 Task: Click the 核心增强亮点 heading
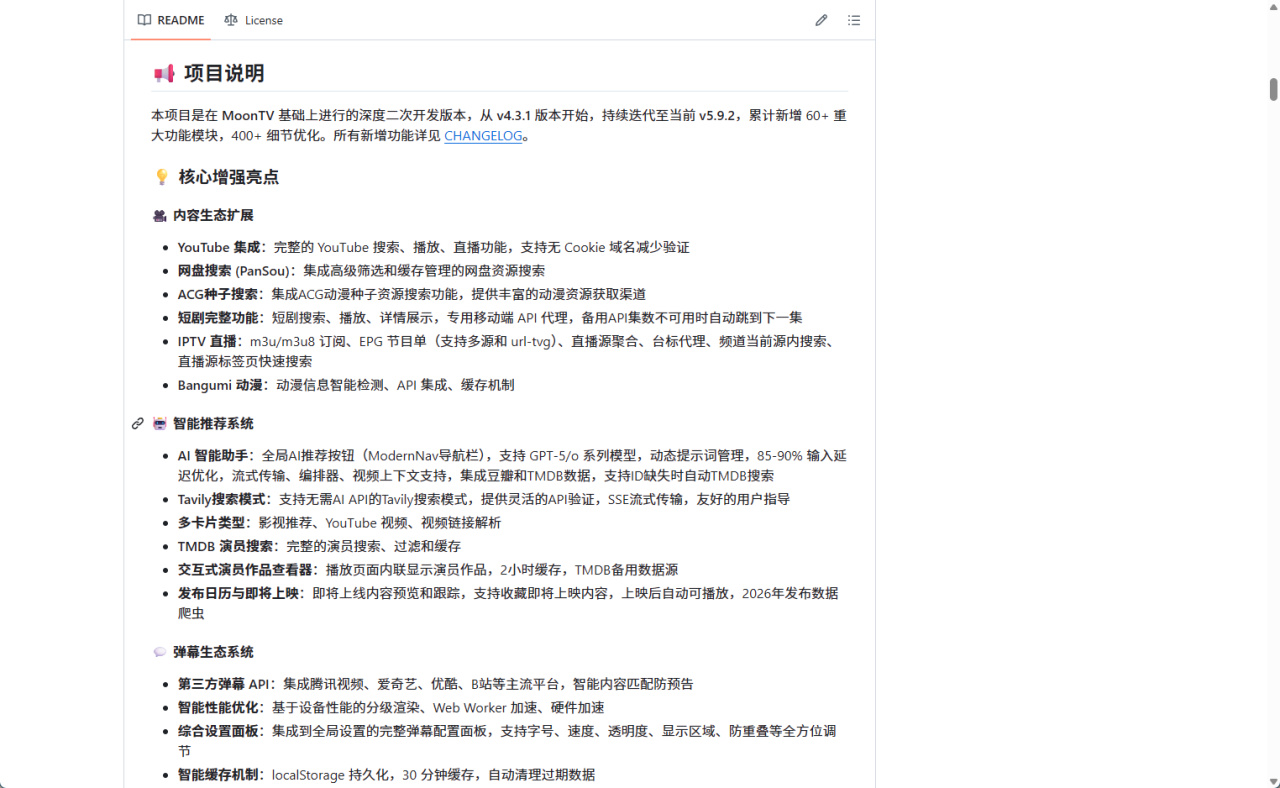[x=229, y=177]
